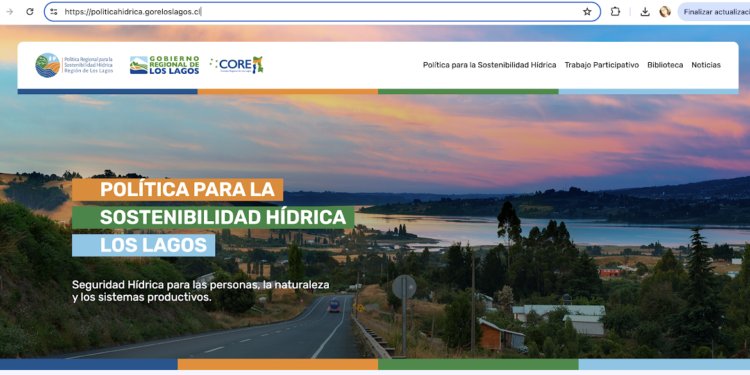Focus the address bar with politicahidrica.goreloslagos.cl
The width and height of the screenshot is (750, 375).
point(322,12)
